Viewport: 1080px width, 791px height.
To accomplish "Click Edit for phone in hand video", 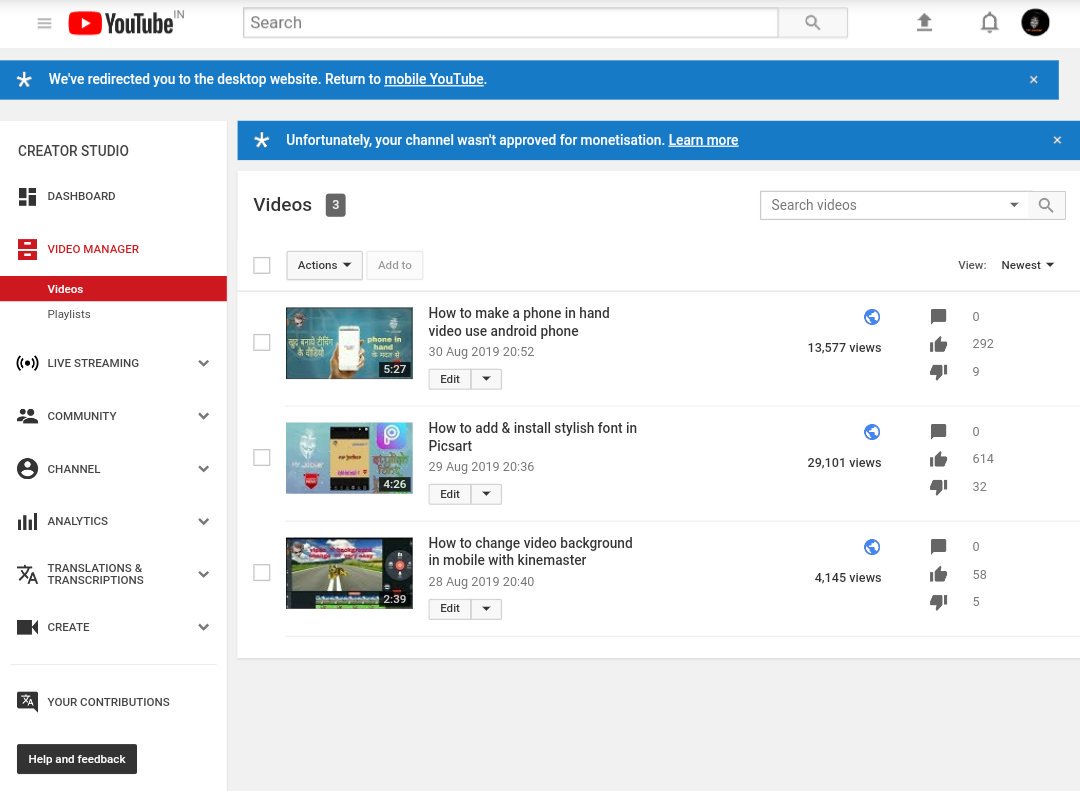I will tap(450, 379).
